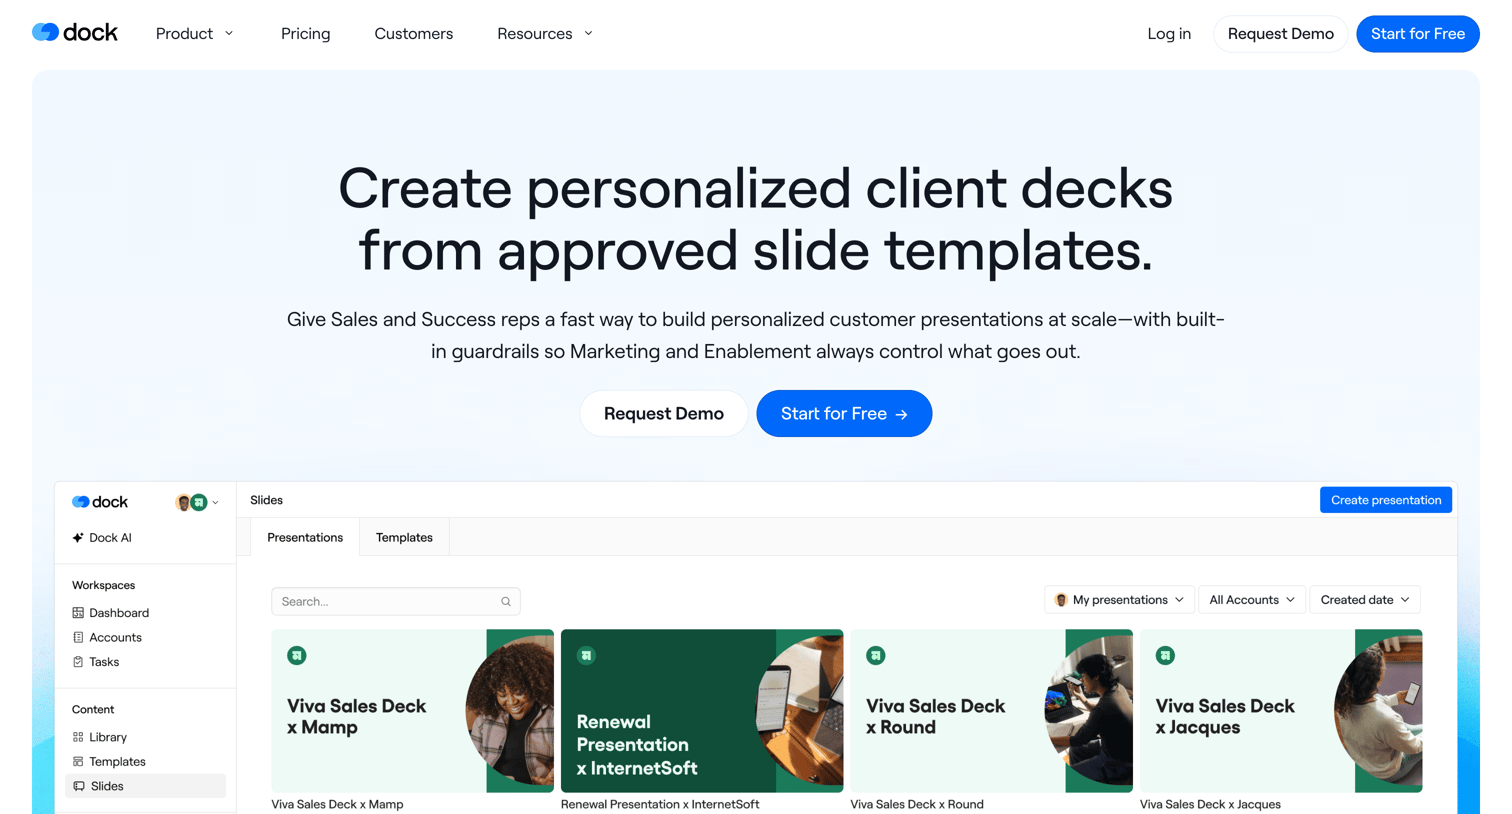The image size is (1512, 814).
Task: Click the caption "Renewal Presentation x InternetSoft"
Action: pos(660,804)
